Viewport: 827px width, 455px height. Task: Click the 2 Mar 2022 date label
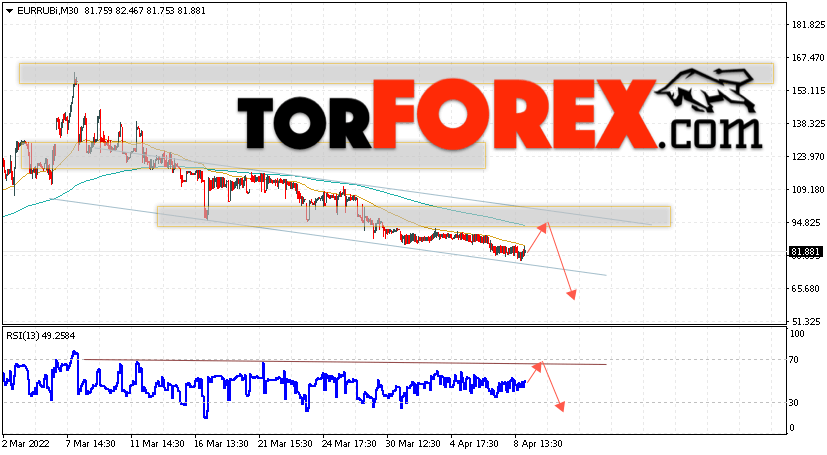coord(26,443)
